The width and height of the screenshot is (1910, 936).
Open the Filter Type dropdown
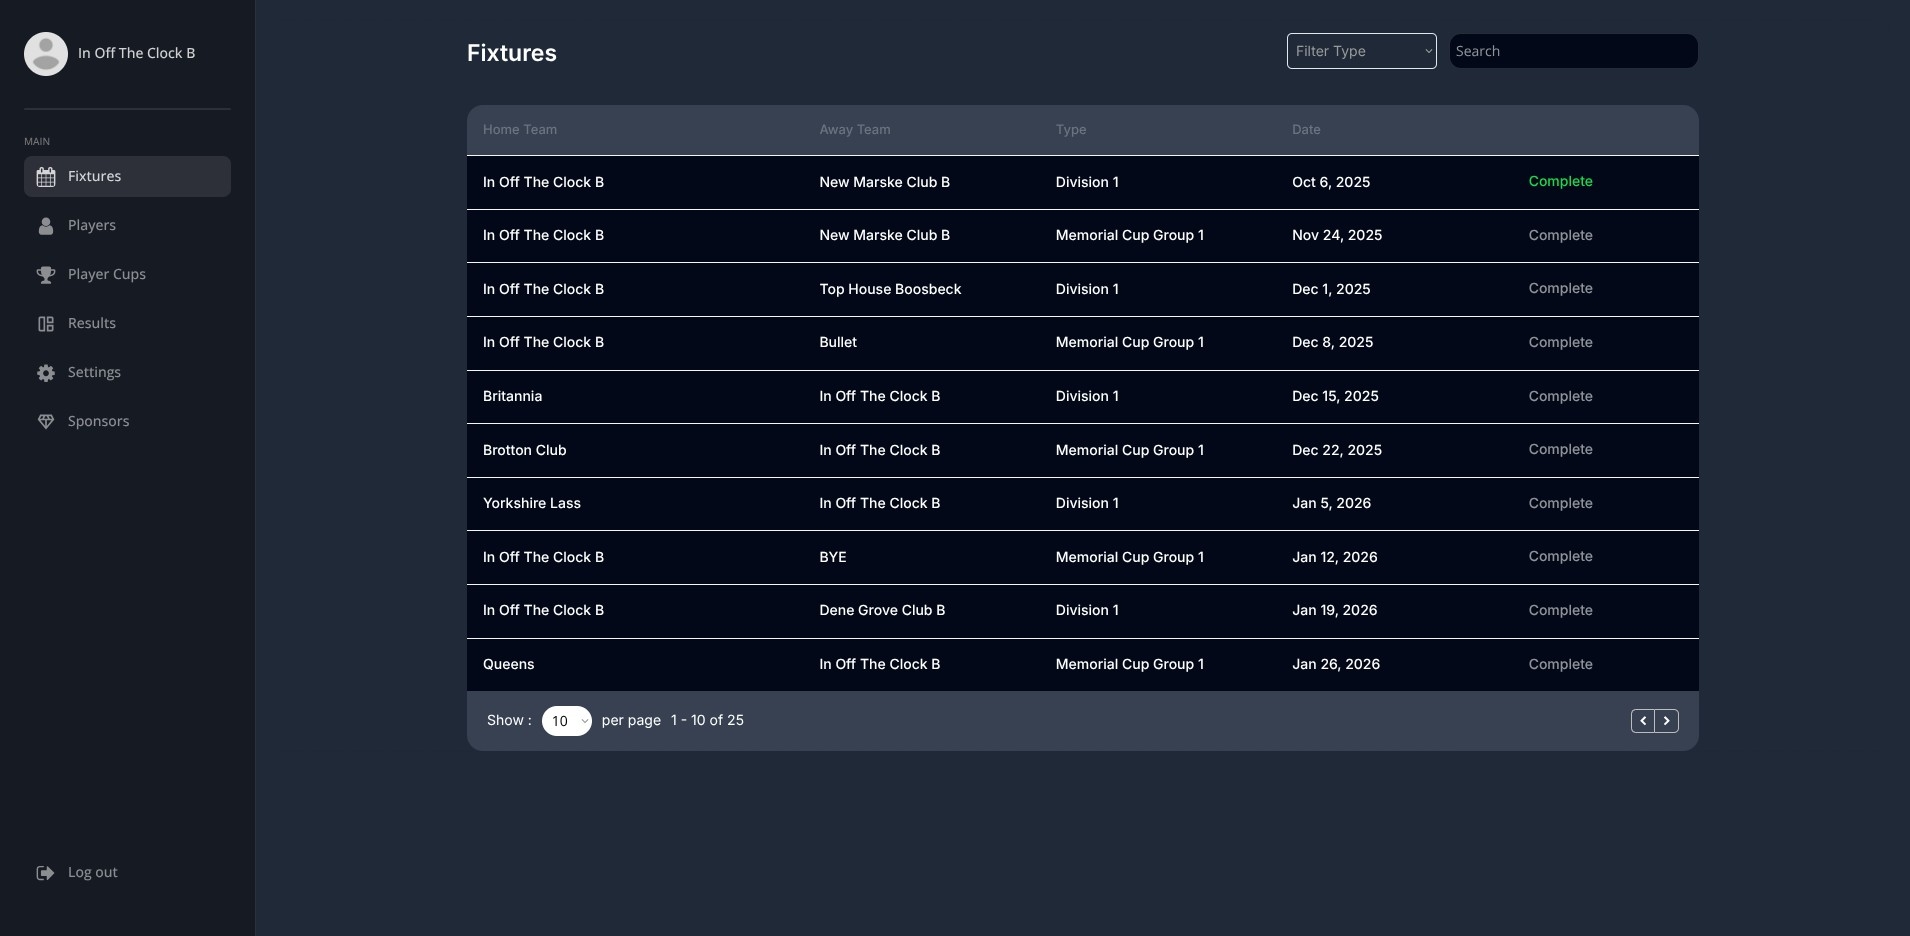(1361, 51)
